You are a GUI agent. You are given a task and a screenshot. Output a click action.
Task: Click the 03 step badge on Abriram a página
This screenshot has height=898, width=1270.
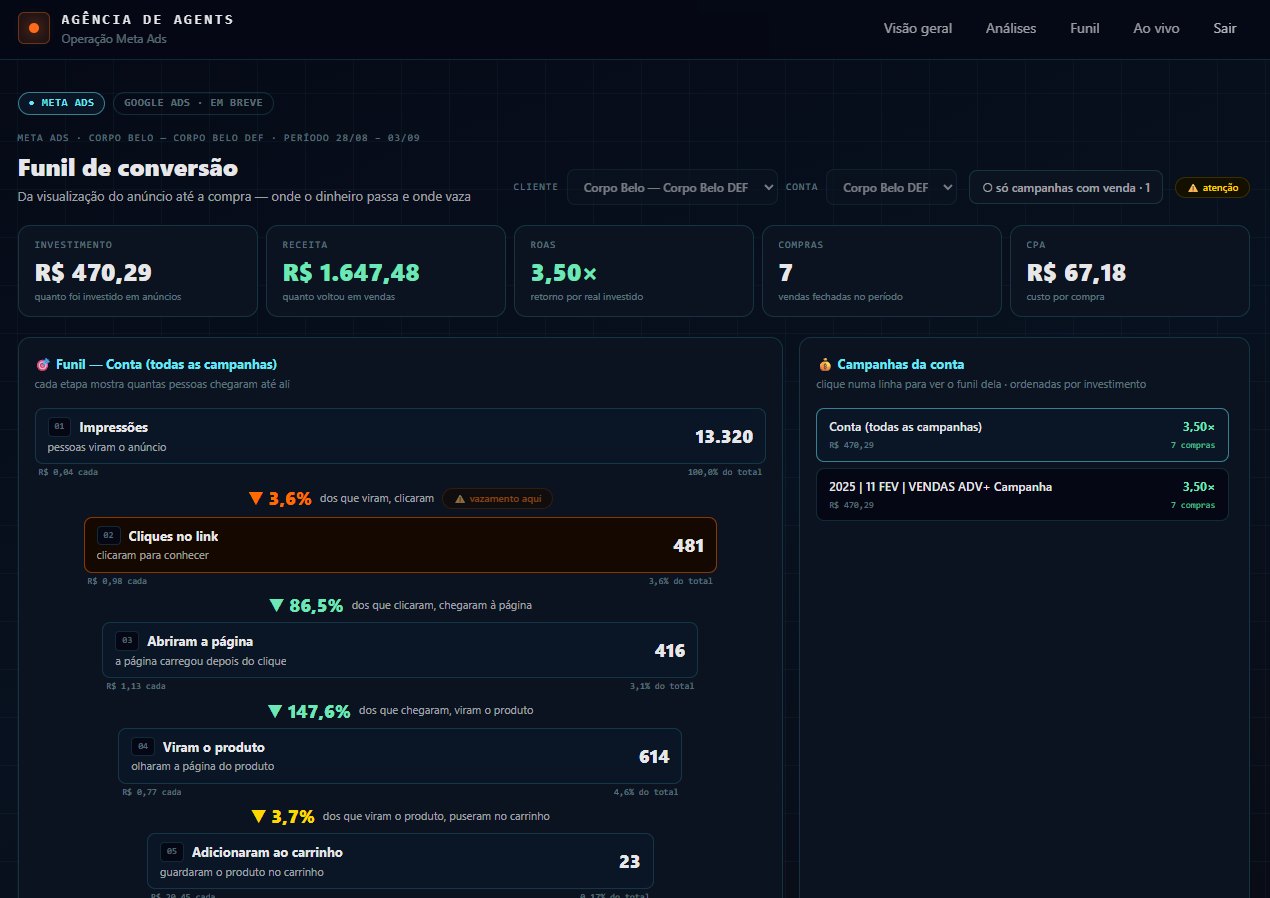point(127,641)
